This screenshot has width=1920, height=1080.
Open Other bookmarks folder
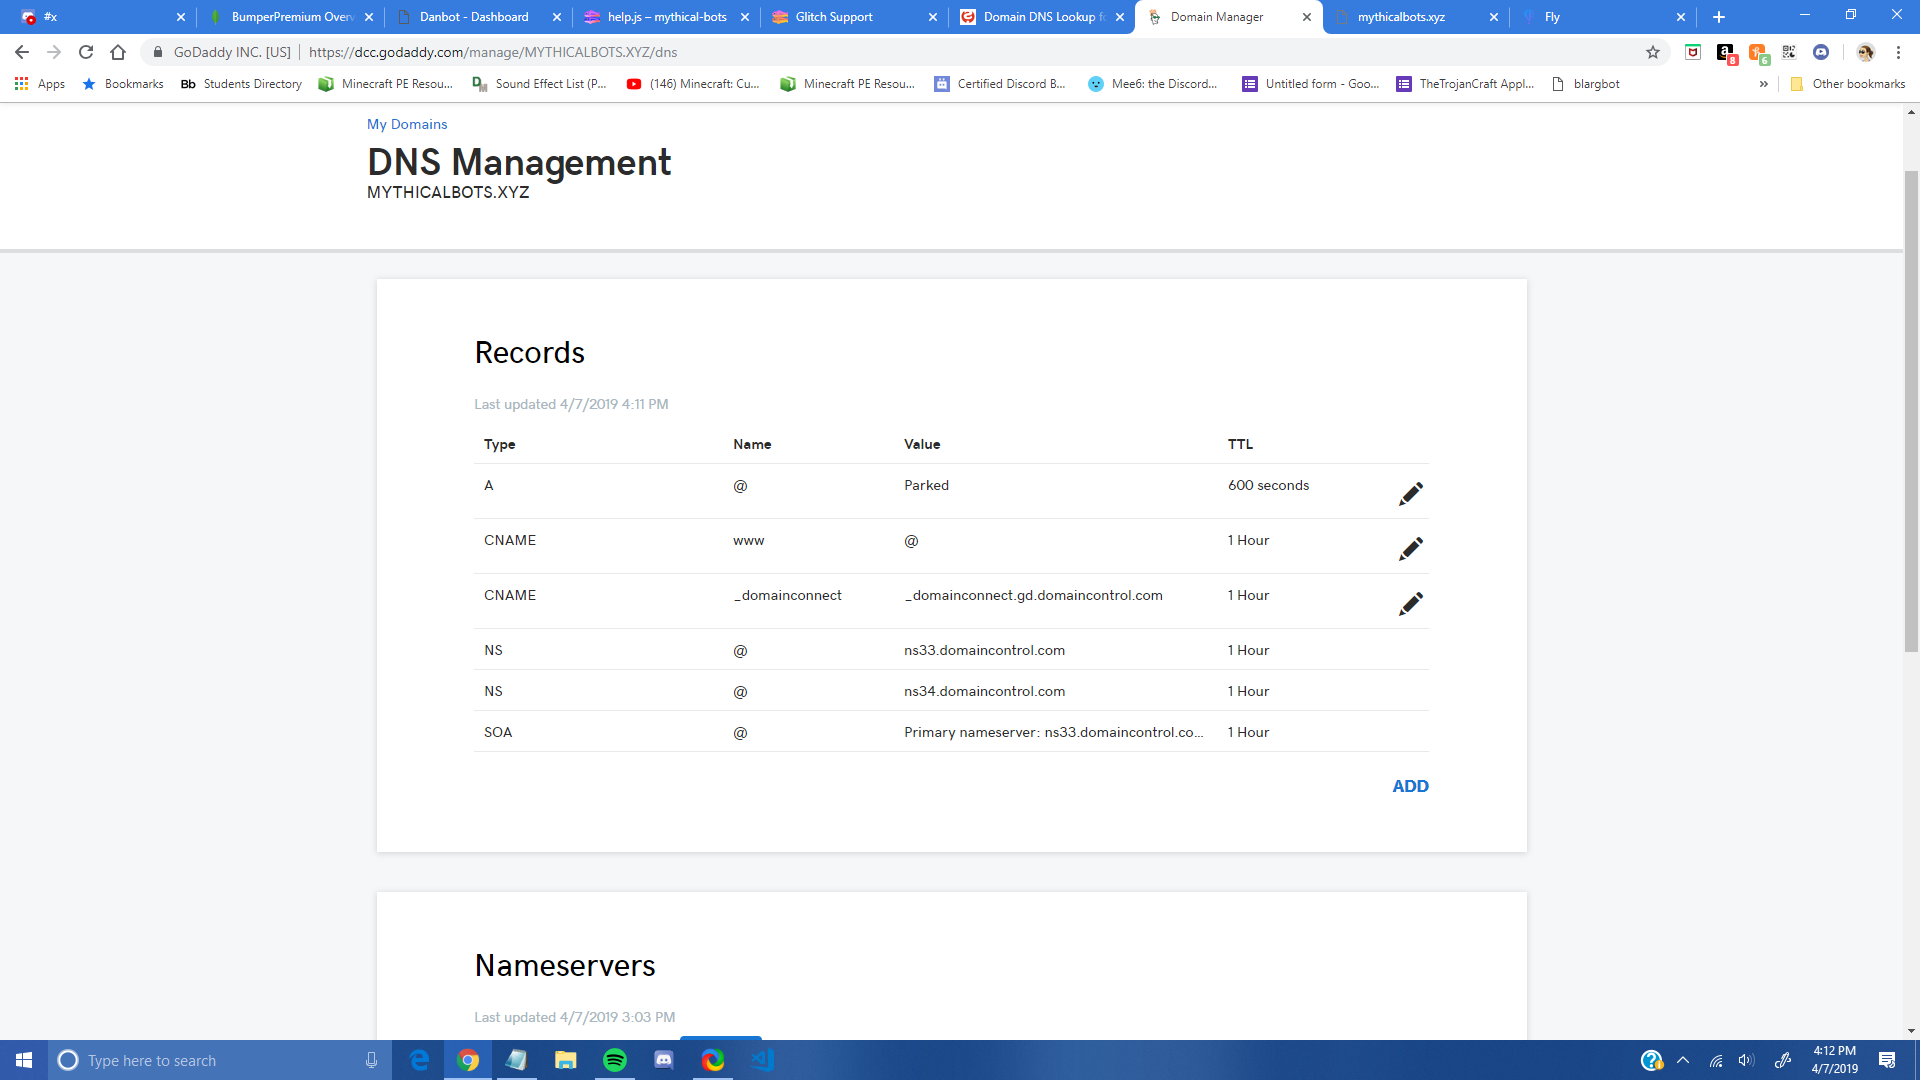pos(1848,84)
